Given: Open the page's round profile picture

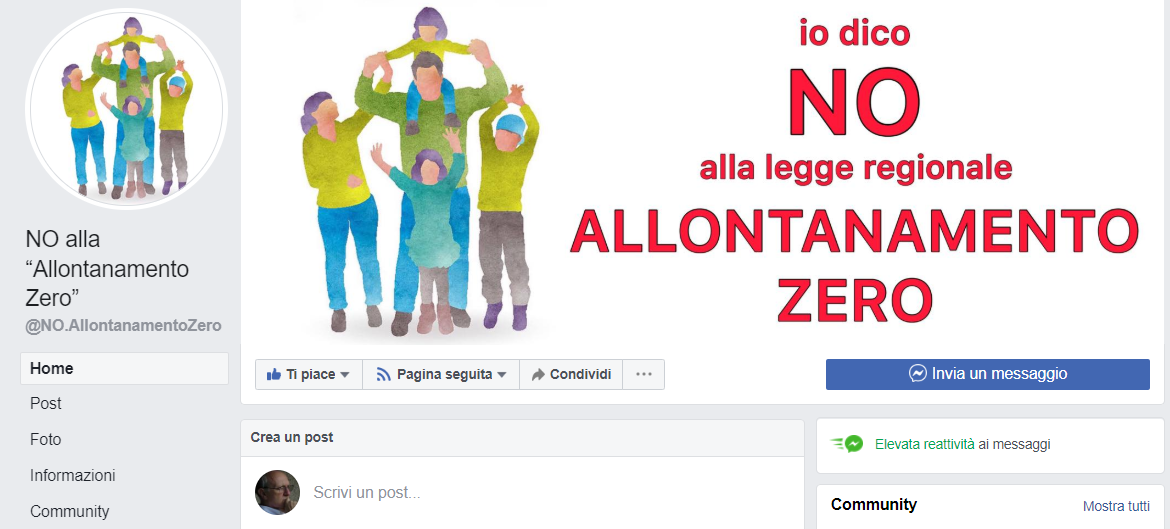Looking at the screenshot, I should 126,109.
